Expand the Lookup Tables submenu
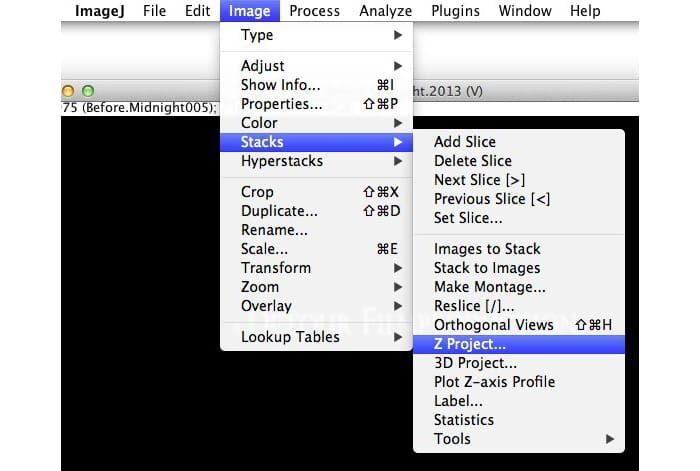The width and height of the screenshot is (700, 471). 316,337
